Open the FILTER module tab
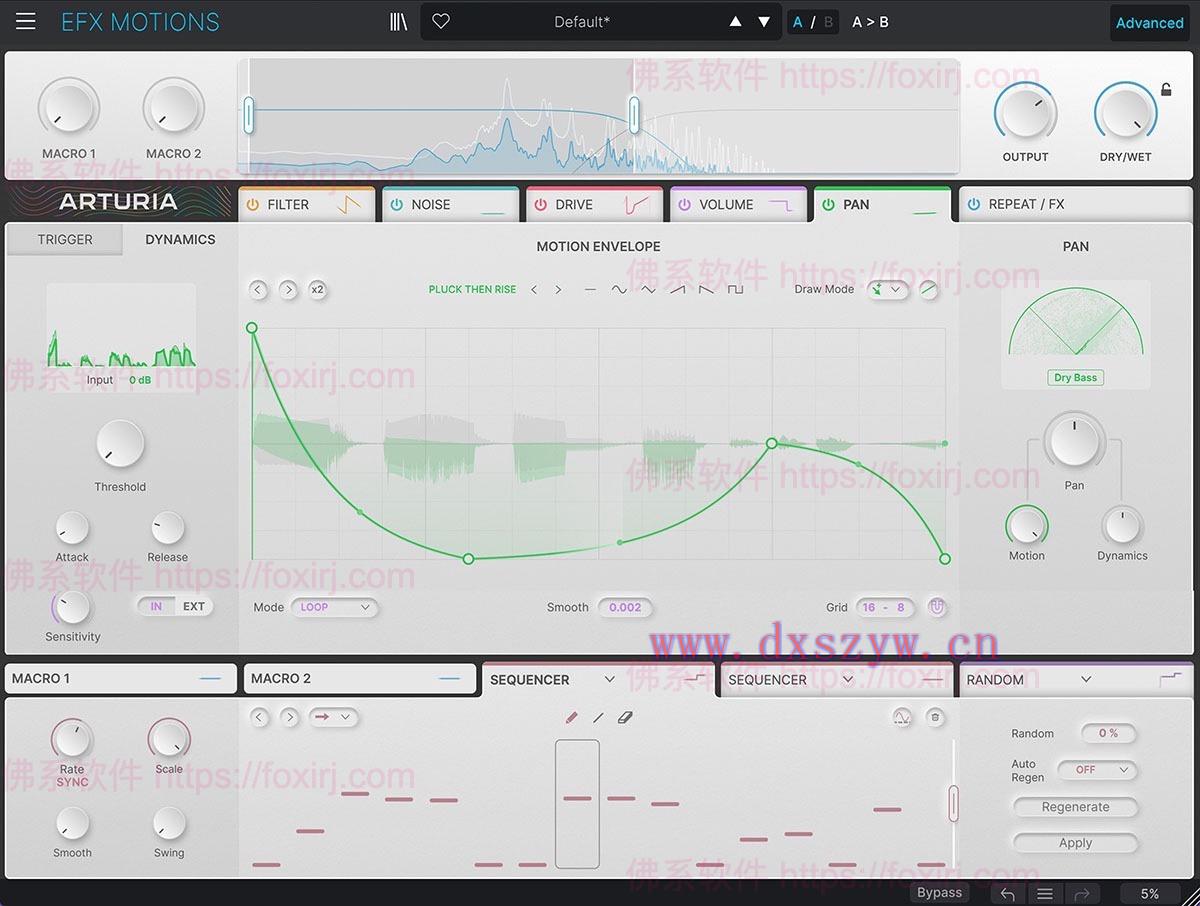 [x=306, y=205]
